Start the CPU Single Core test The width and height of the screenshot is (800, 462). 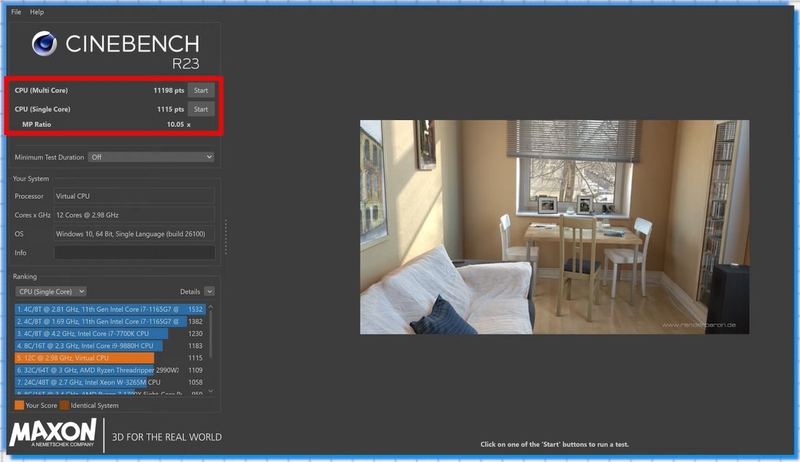(201, 109)
